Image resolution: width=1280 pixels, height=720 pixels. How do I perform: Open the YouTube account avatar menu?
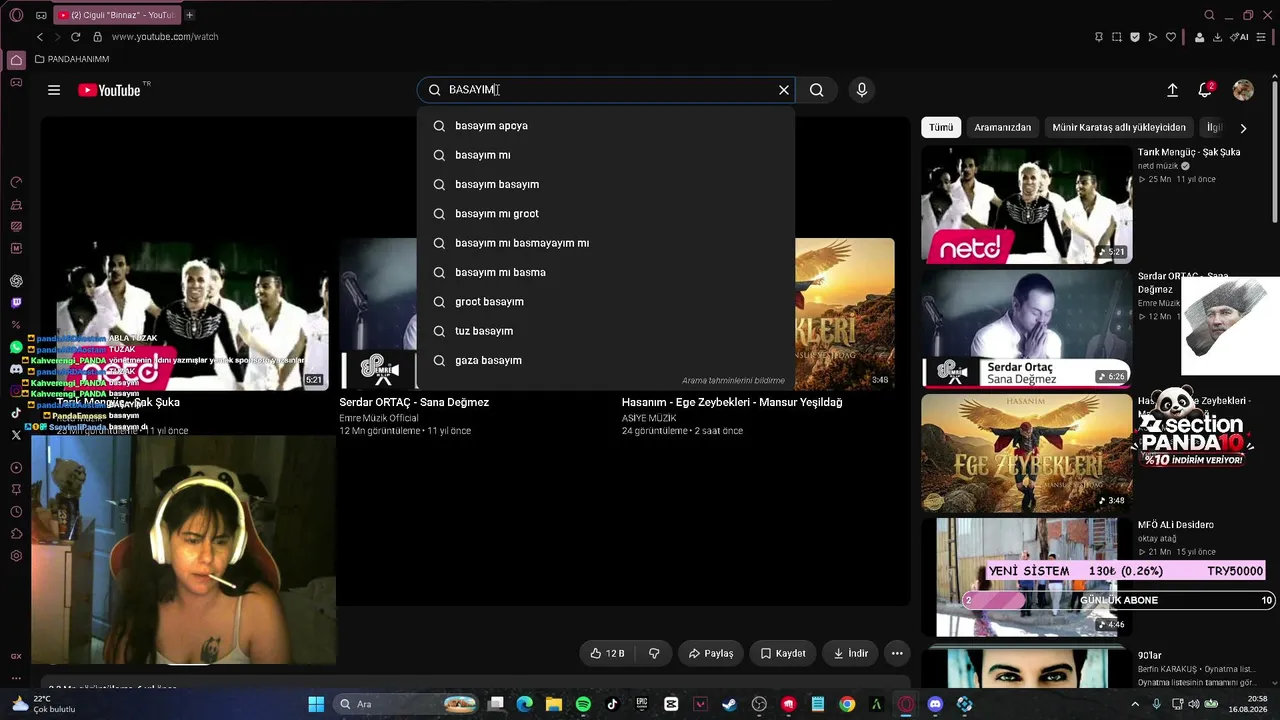tap(1243, 90)
